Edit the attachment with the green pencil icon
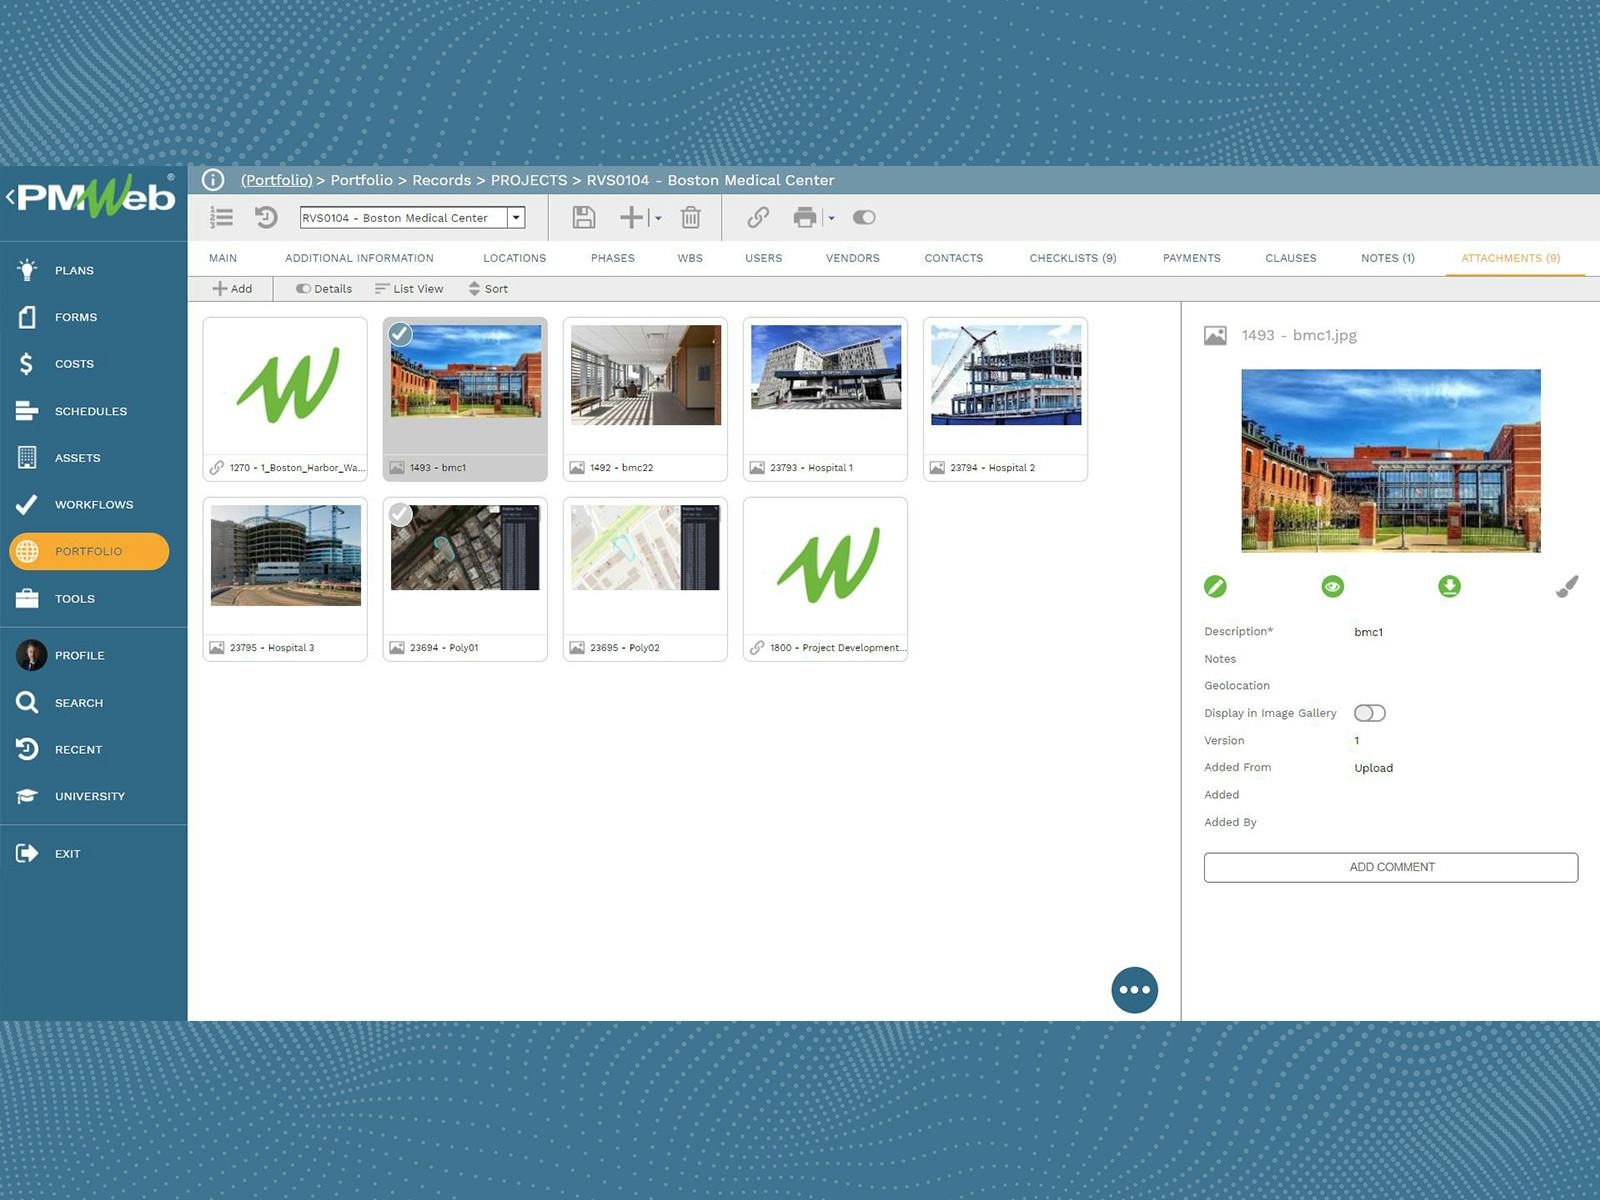 point(1215,587)
